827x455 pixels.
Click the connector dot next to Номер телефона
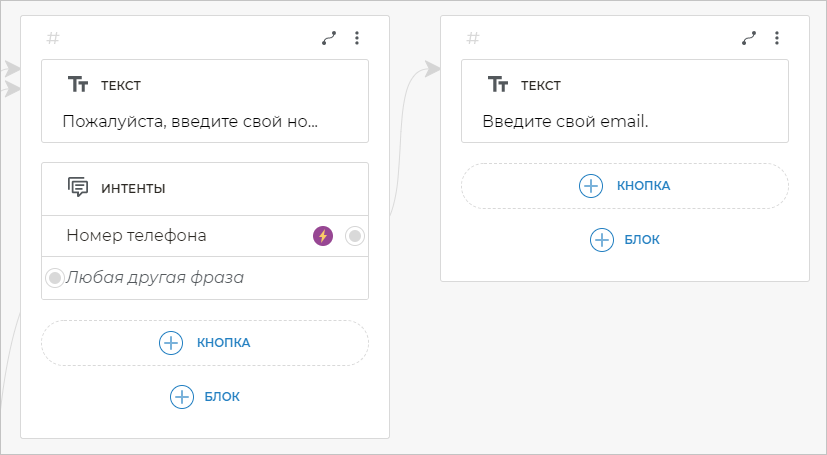[354, 236]
